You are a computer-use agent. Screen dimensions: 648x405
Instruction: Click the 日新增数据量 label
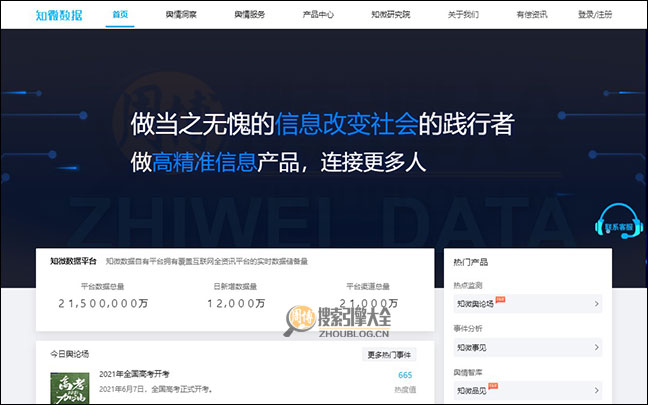[235, 286]
